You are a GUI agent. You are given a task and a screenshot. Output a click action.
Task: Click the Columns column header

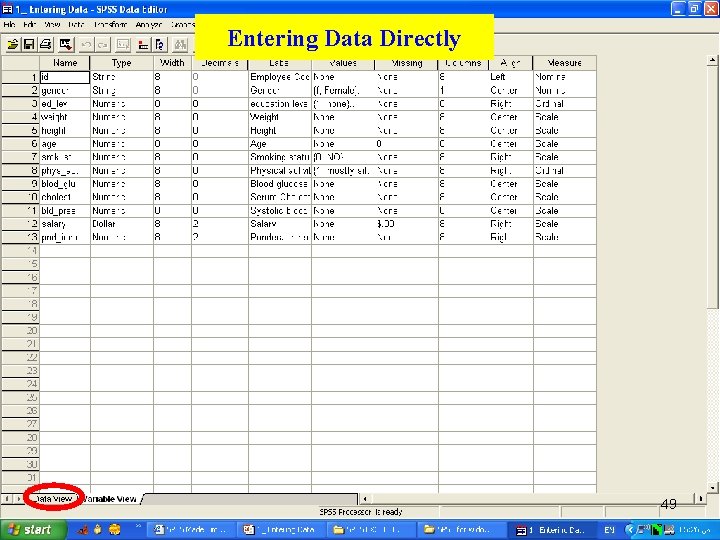point(463,63)
